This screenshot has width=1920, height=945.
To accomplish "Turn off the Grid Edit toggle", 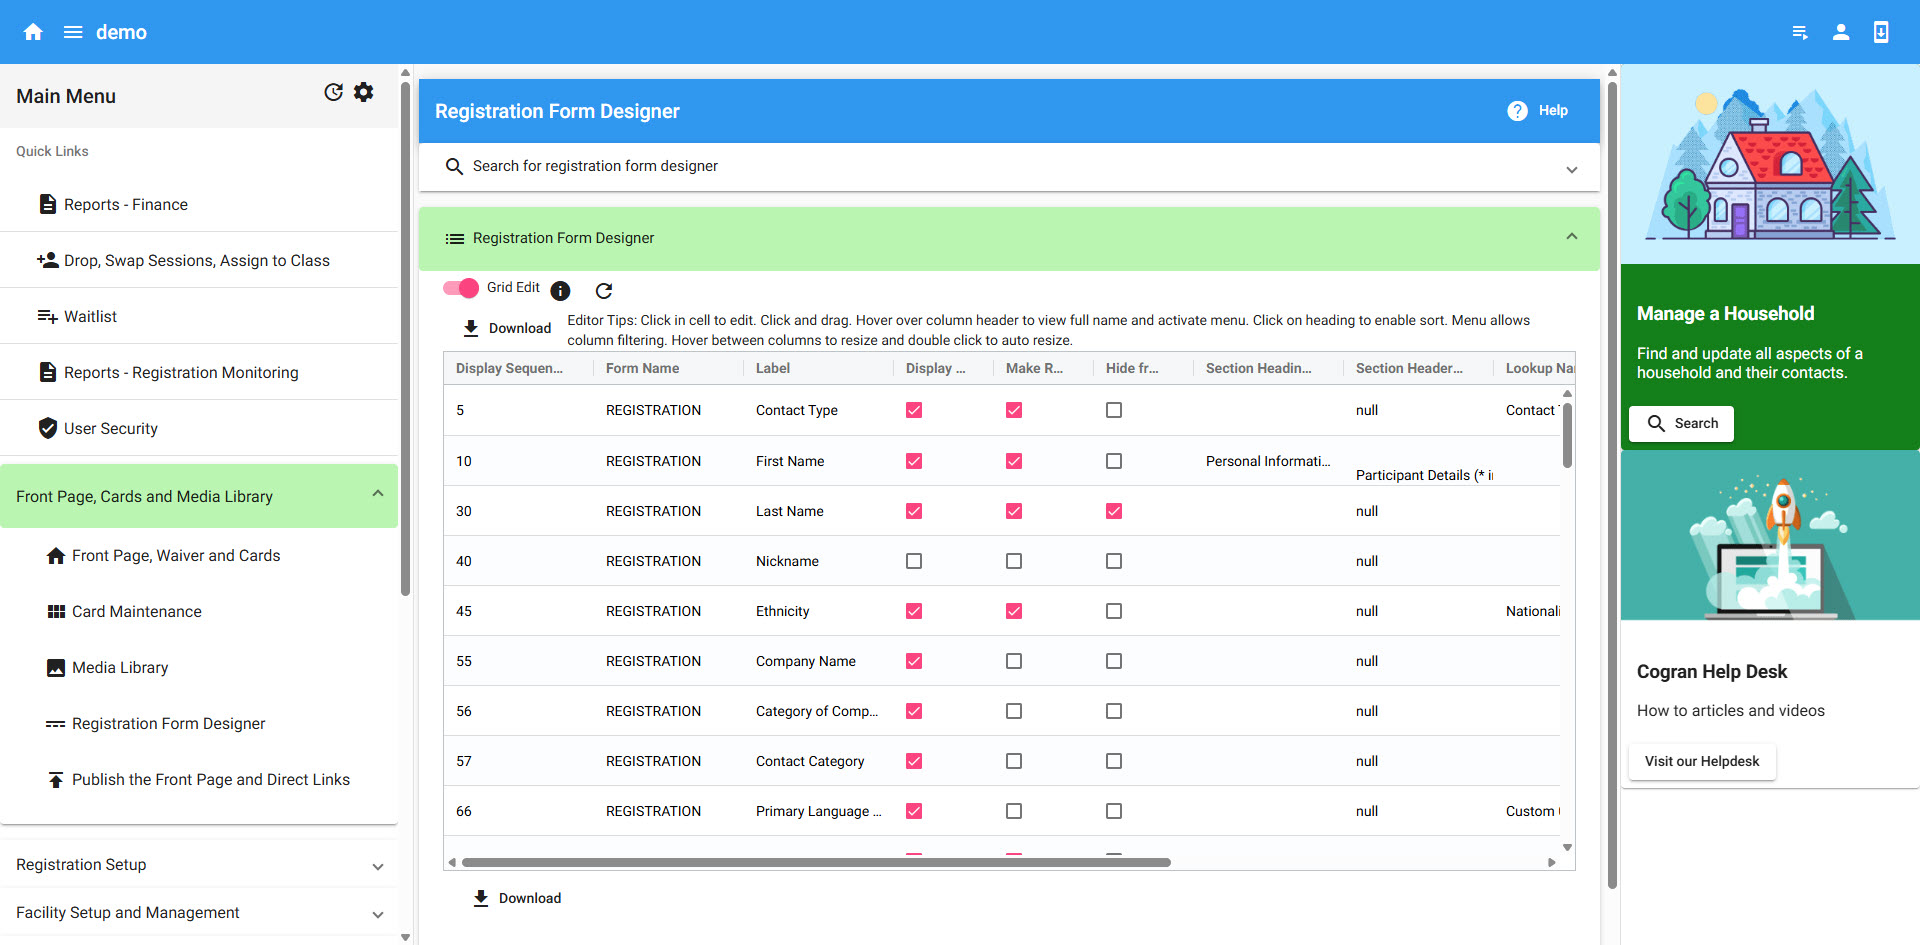I will (x=461, y=288).
